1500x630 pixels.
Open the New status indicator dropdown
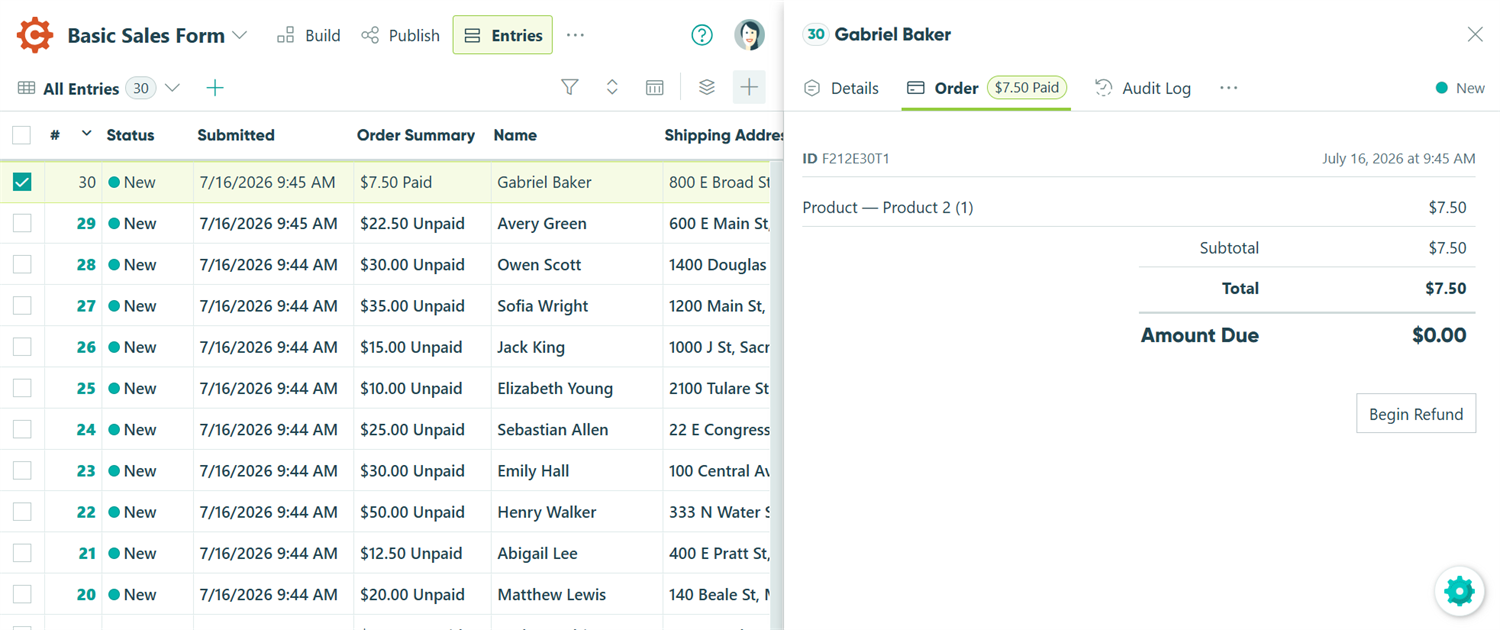[x=1460, y=88]
